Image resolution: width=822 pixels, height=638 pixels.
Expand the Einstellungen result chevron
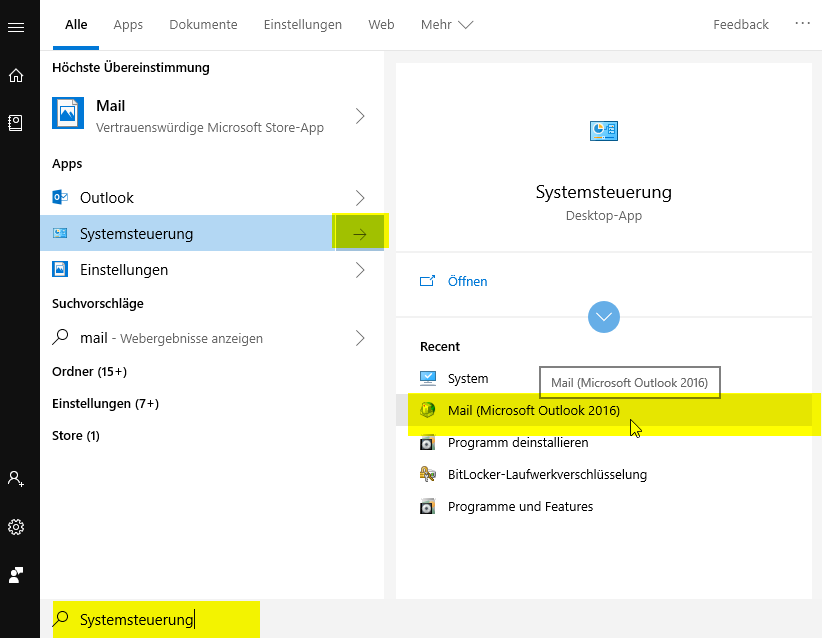pyautogui.click(x=360, y=270)
